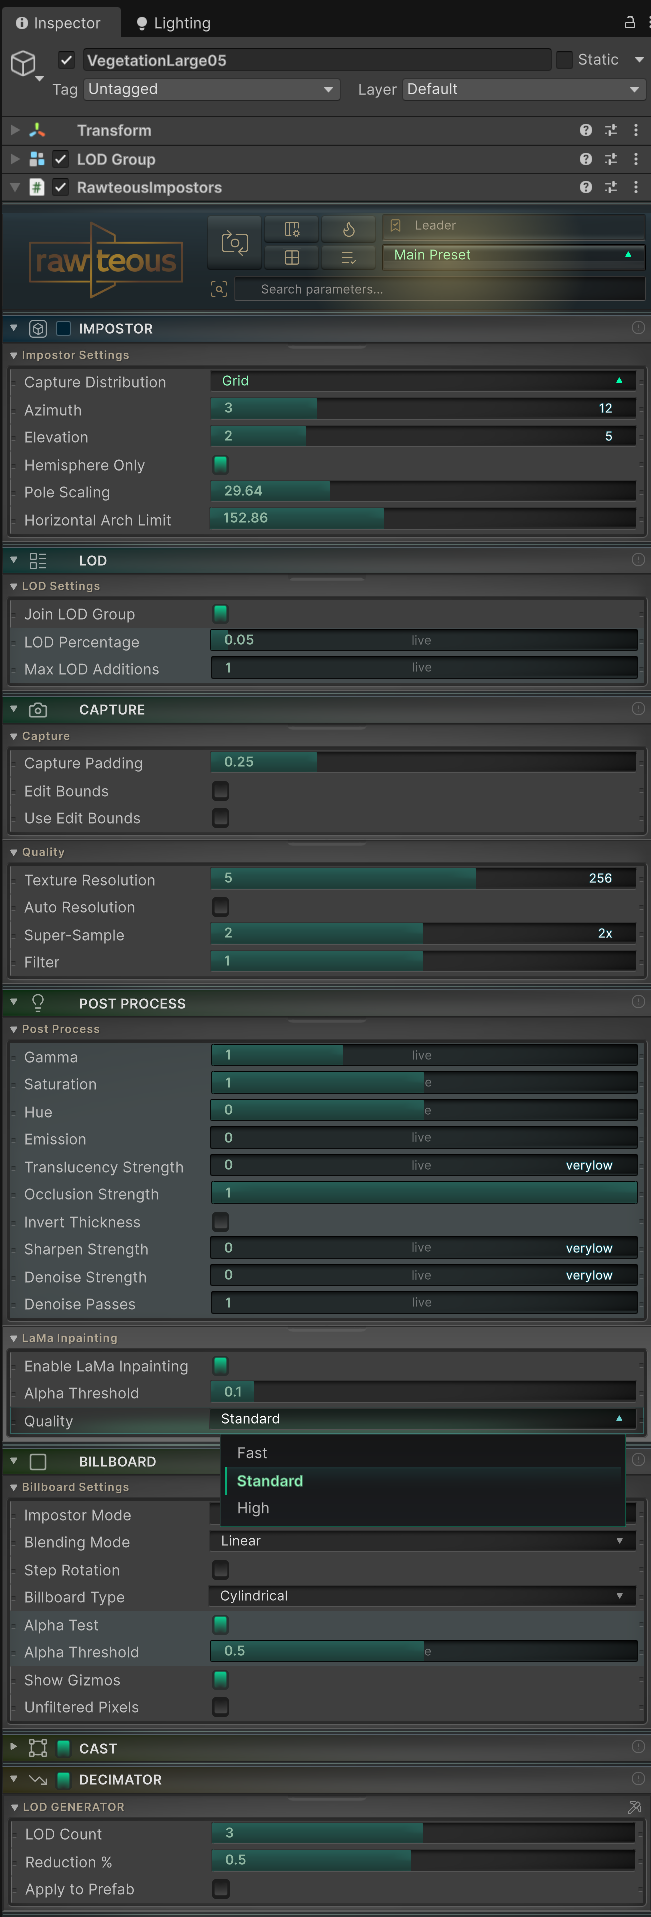Click the camera icon on the CAPTURE header

coord(38,709)
